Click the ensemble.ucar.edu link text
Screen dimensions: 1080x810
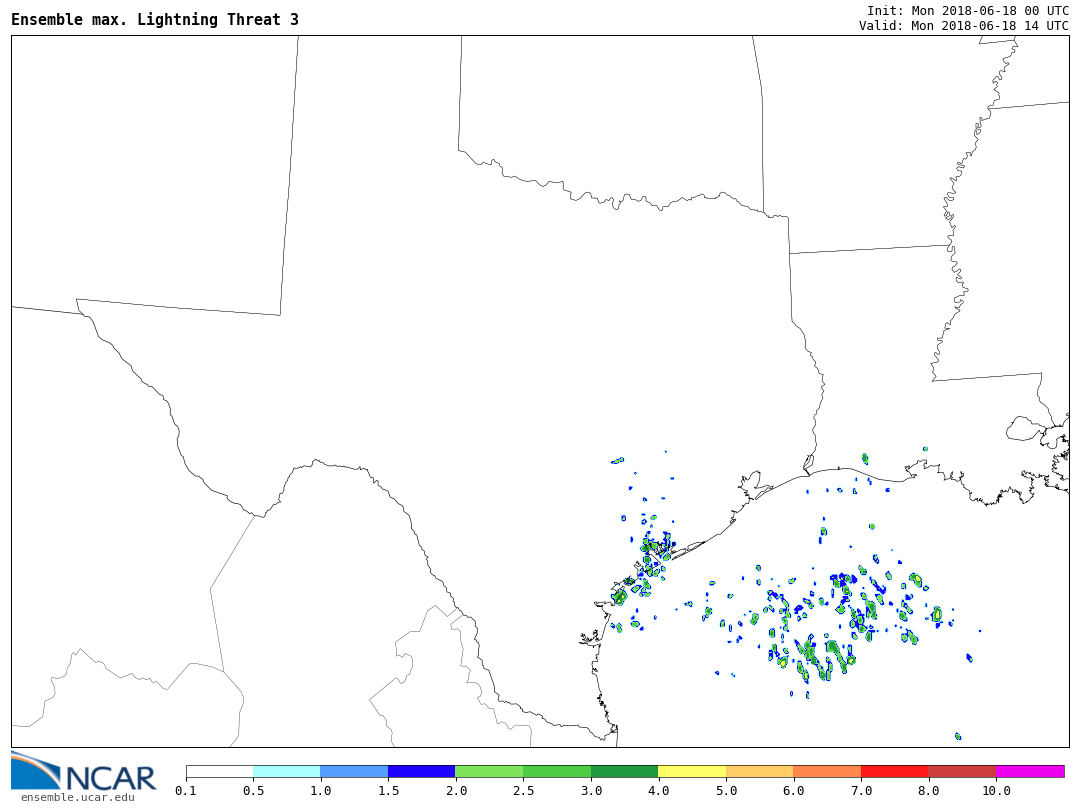click(x=77, y=797)
